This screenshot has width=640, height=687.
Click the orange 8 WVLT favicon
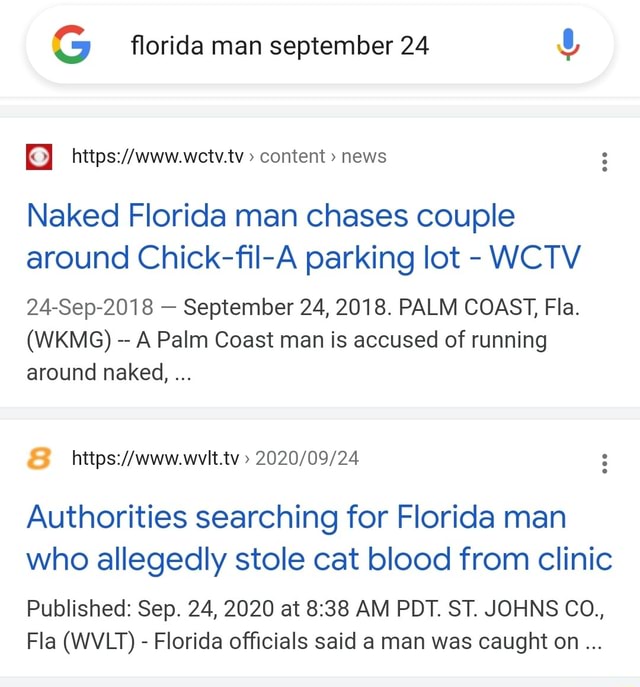(39, 458)
